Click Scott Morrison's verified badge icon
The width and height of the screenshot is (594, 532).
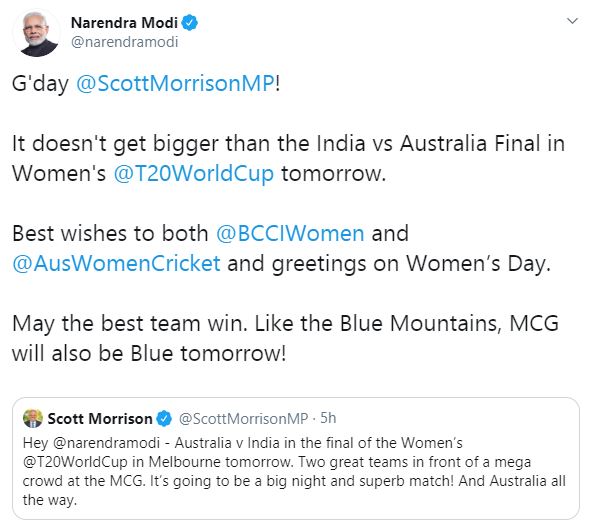click(x=164, y=419)
